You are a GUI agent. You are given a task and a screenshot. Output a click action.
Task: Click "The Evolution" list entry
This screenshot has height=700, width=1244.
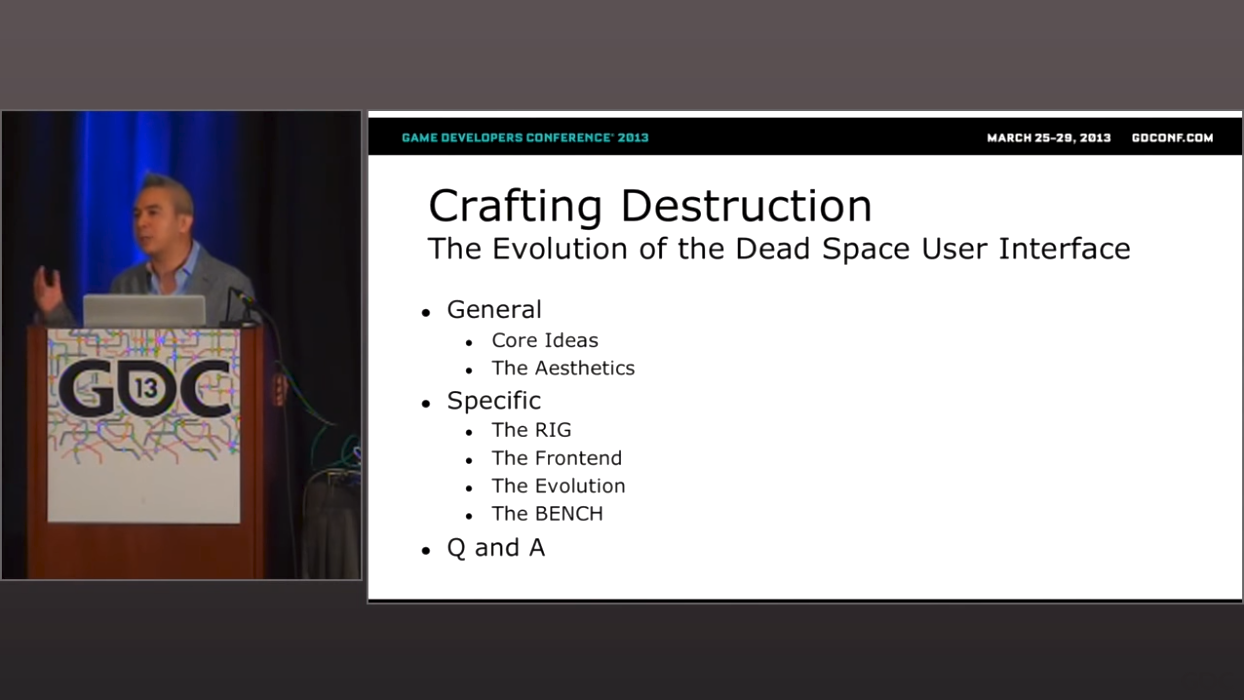click(x=558, y=486)
